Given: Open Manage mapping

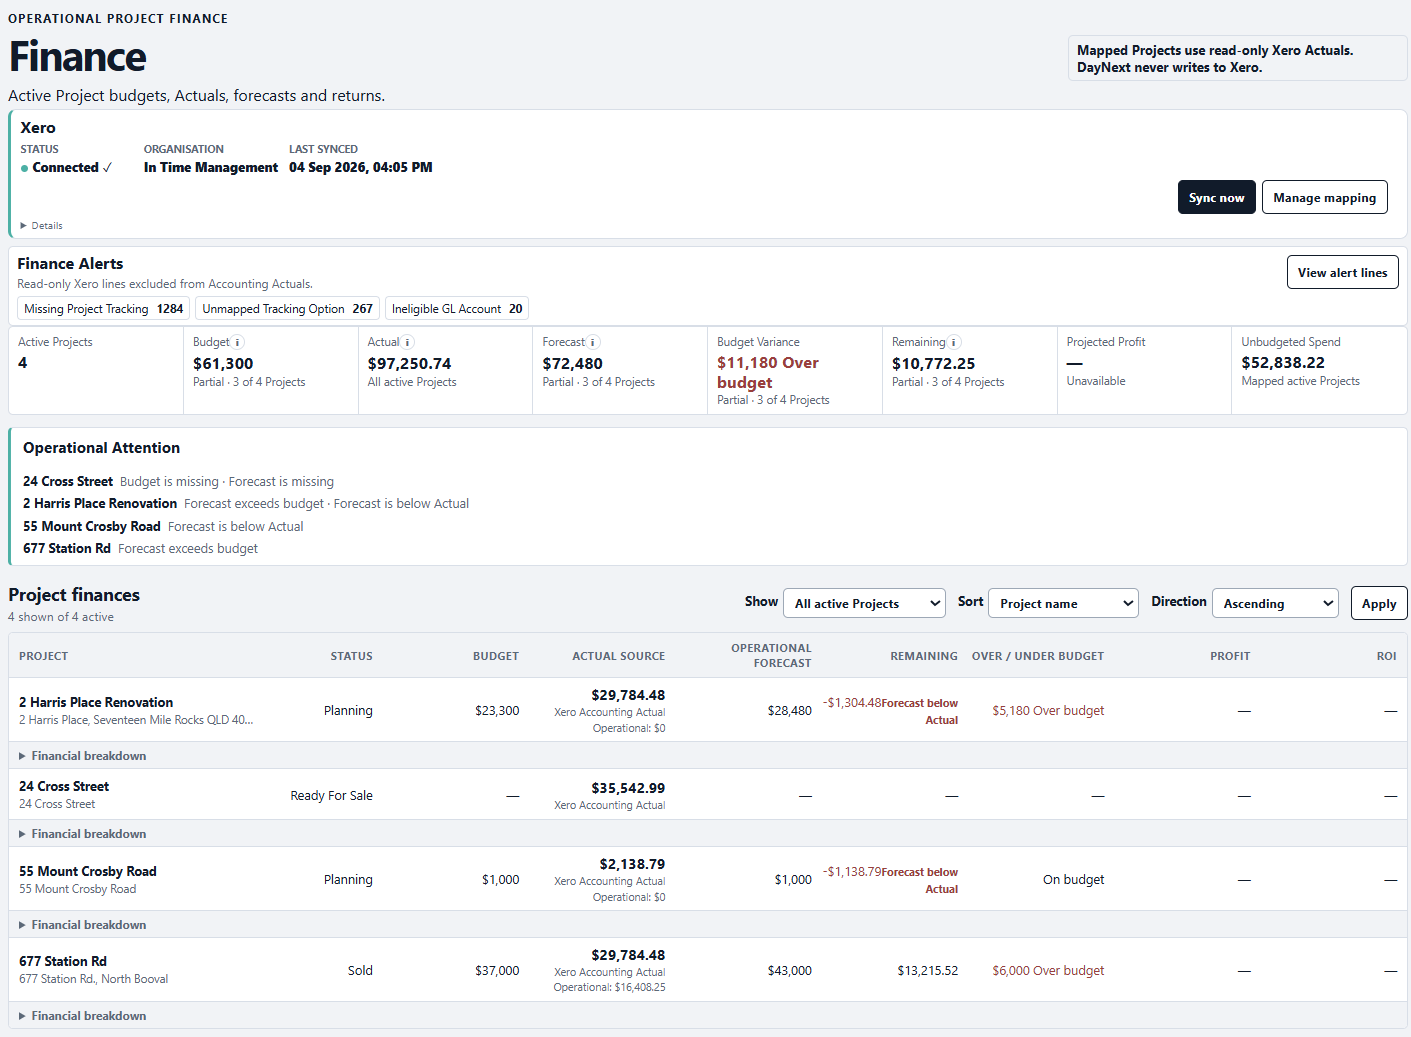Looking at the screenshot, I should coord(1324,197).
